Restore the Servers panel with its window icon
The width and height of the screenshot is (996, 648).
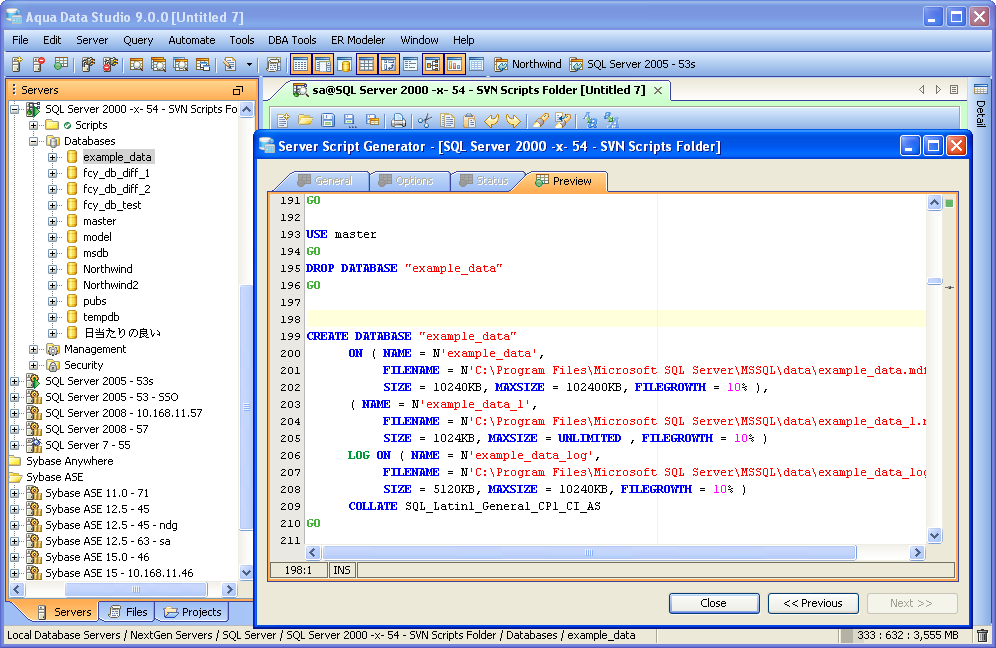pos(238,90)
